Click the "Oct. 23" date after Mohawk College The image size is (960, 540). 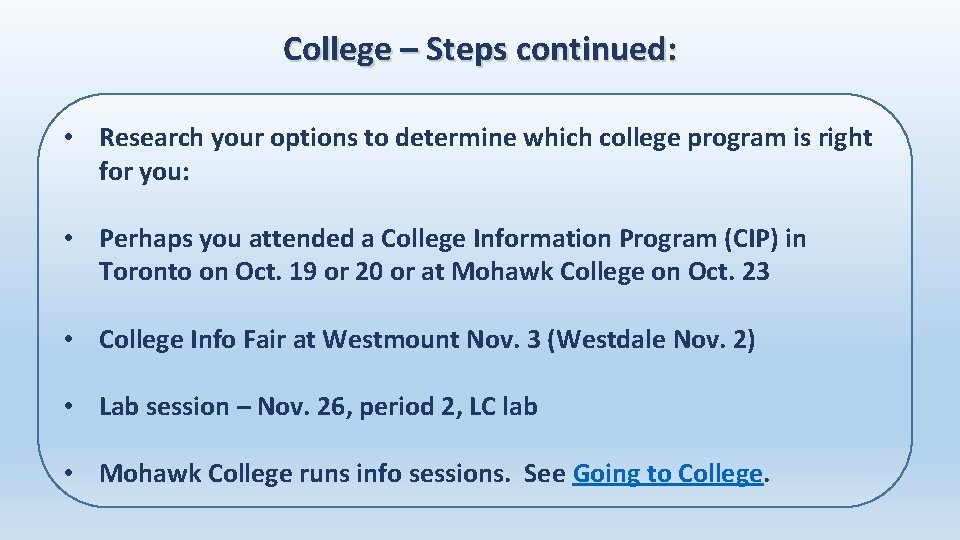point(729,272)
